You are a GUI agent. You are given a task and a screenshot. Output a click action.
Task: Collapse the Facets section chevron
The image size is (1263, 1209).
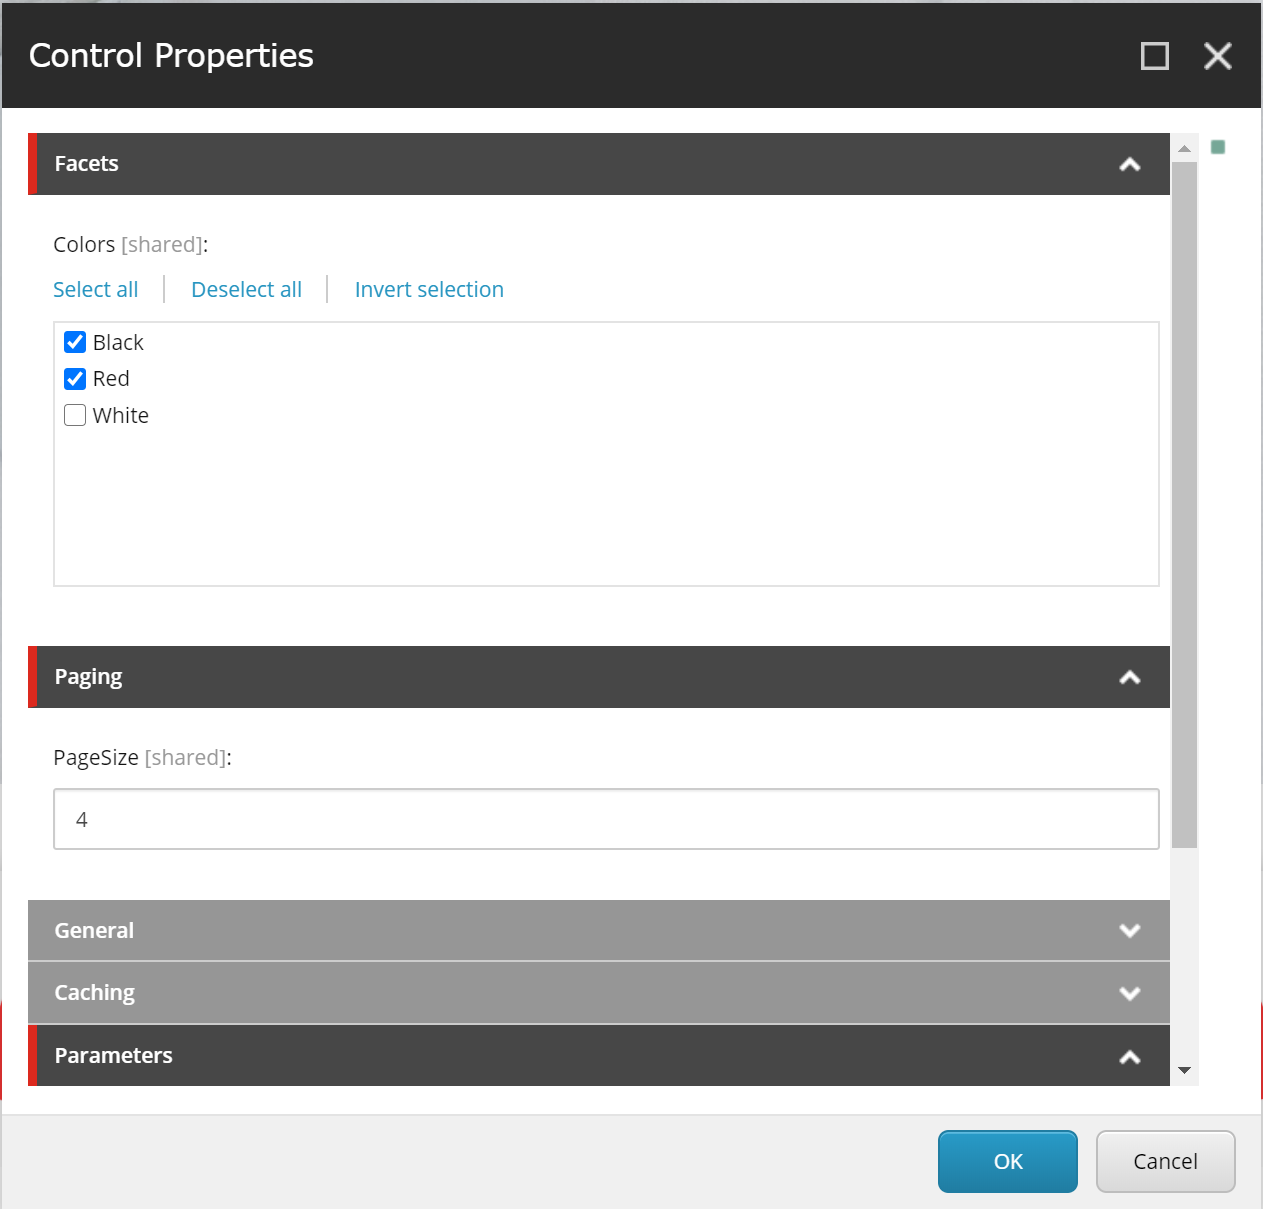pyautogui.click(x=1129, y=165)
